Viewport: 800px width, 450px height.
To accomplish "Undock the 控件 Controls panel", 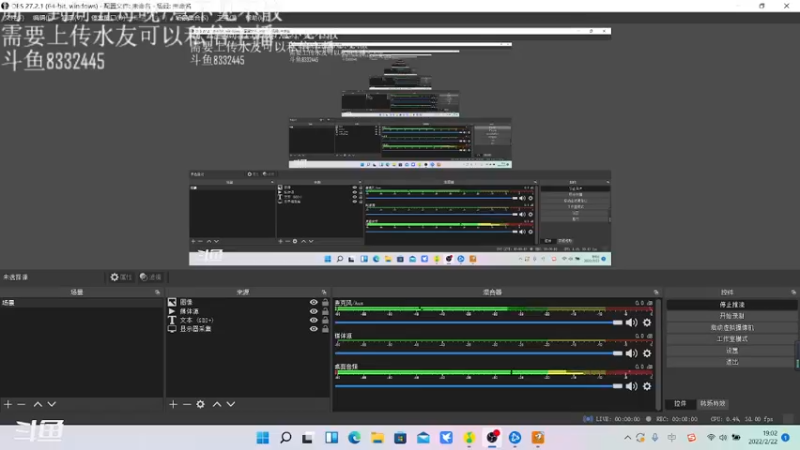I will tap(793, 292).
